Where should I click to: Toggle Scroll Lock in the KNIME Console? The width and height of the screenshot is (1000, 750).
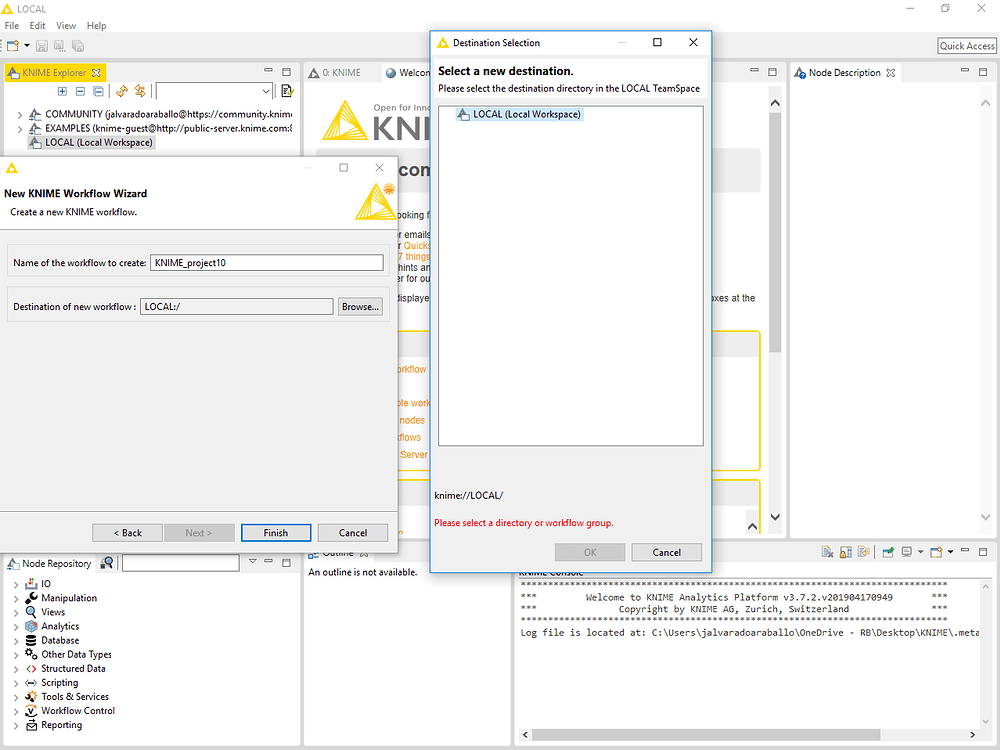click(x=843, y=551)
